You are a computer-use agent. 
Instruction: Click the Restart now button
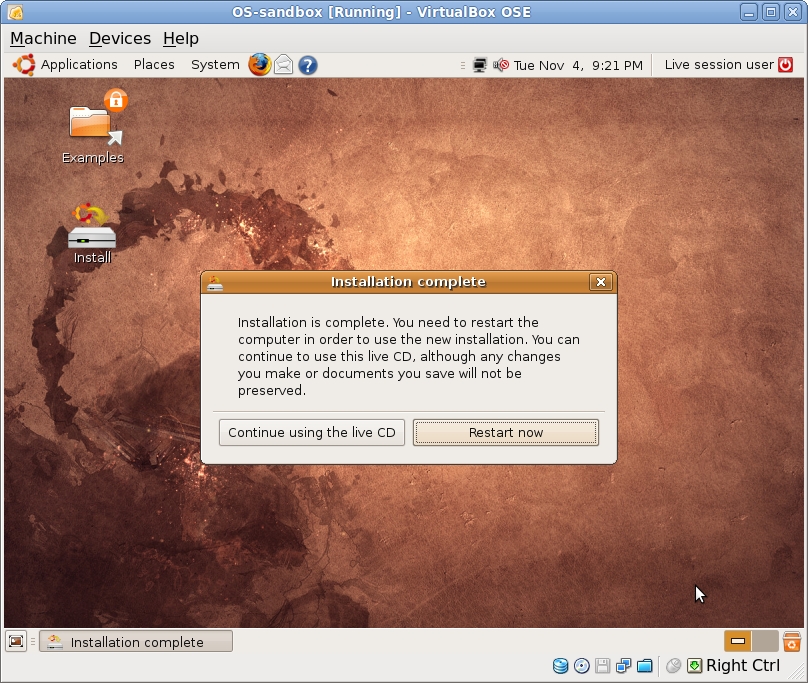point(506,432)
